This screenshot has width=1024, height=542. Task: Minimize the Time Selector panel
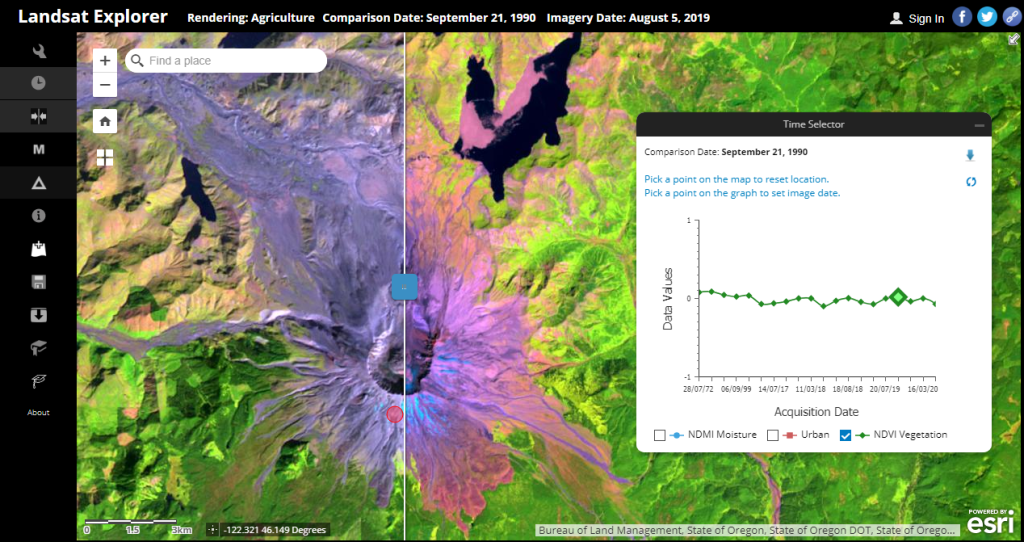click(x=979, y=125)
